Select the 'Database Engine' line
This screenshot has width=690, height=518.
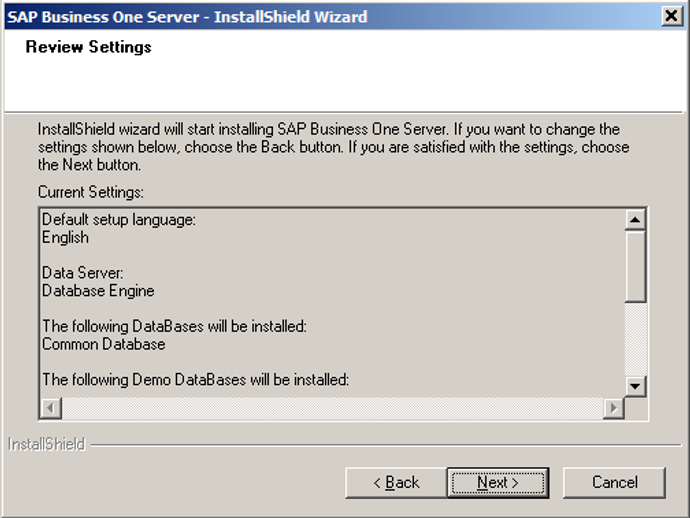98,290
